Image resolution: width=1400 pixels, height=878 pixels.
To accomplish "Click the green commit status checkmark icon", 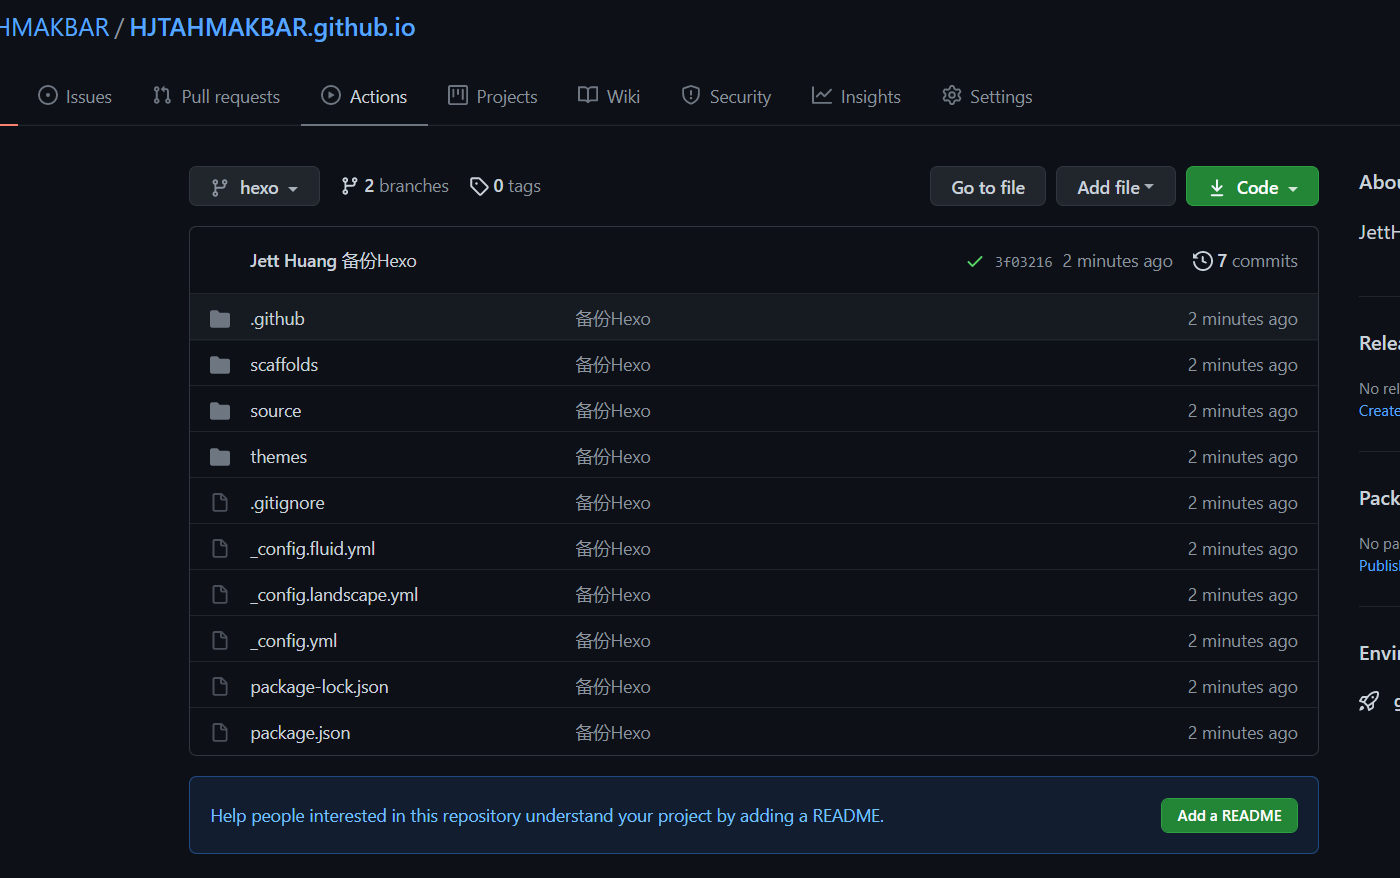I will (x=974, y=262).
